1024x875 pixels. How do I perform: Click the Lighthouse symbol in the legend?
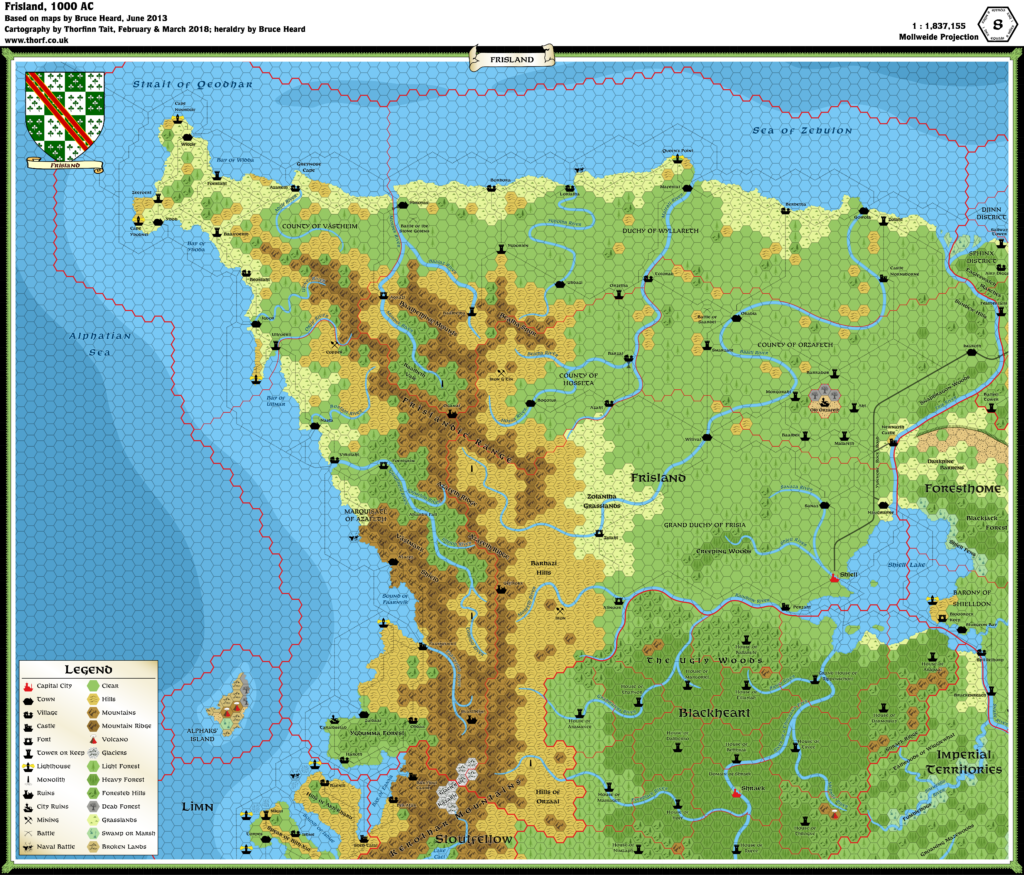point(28,766)
